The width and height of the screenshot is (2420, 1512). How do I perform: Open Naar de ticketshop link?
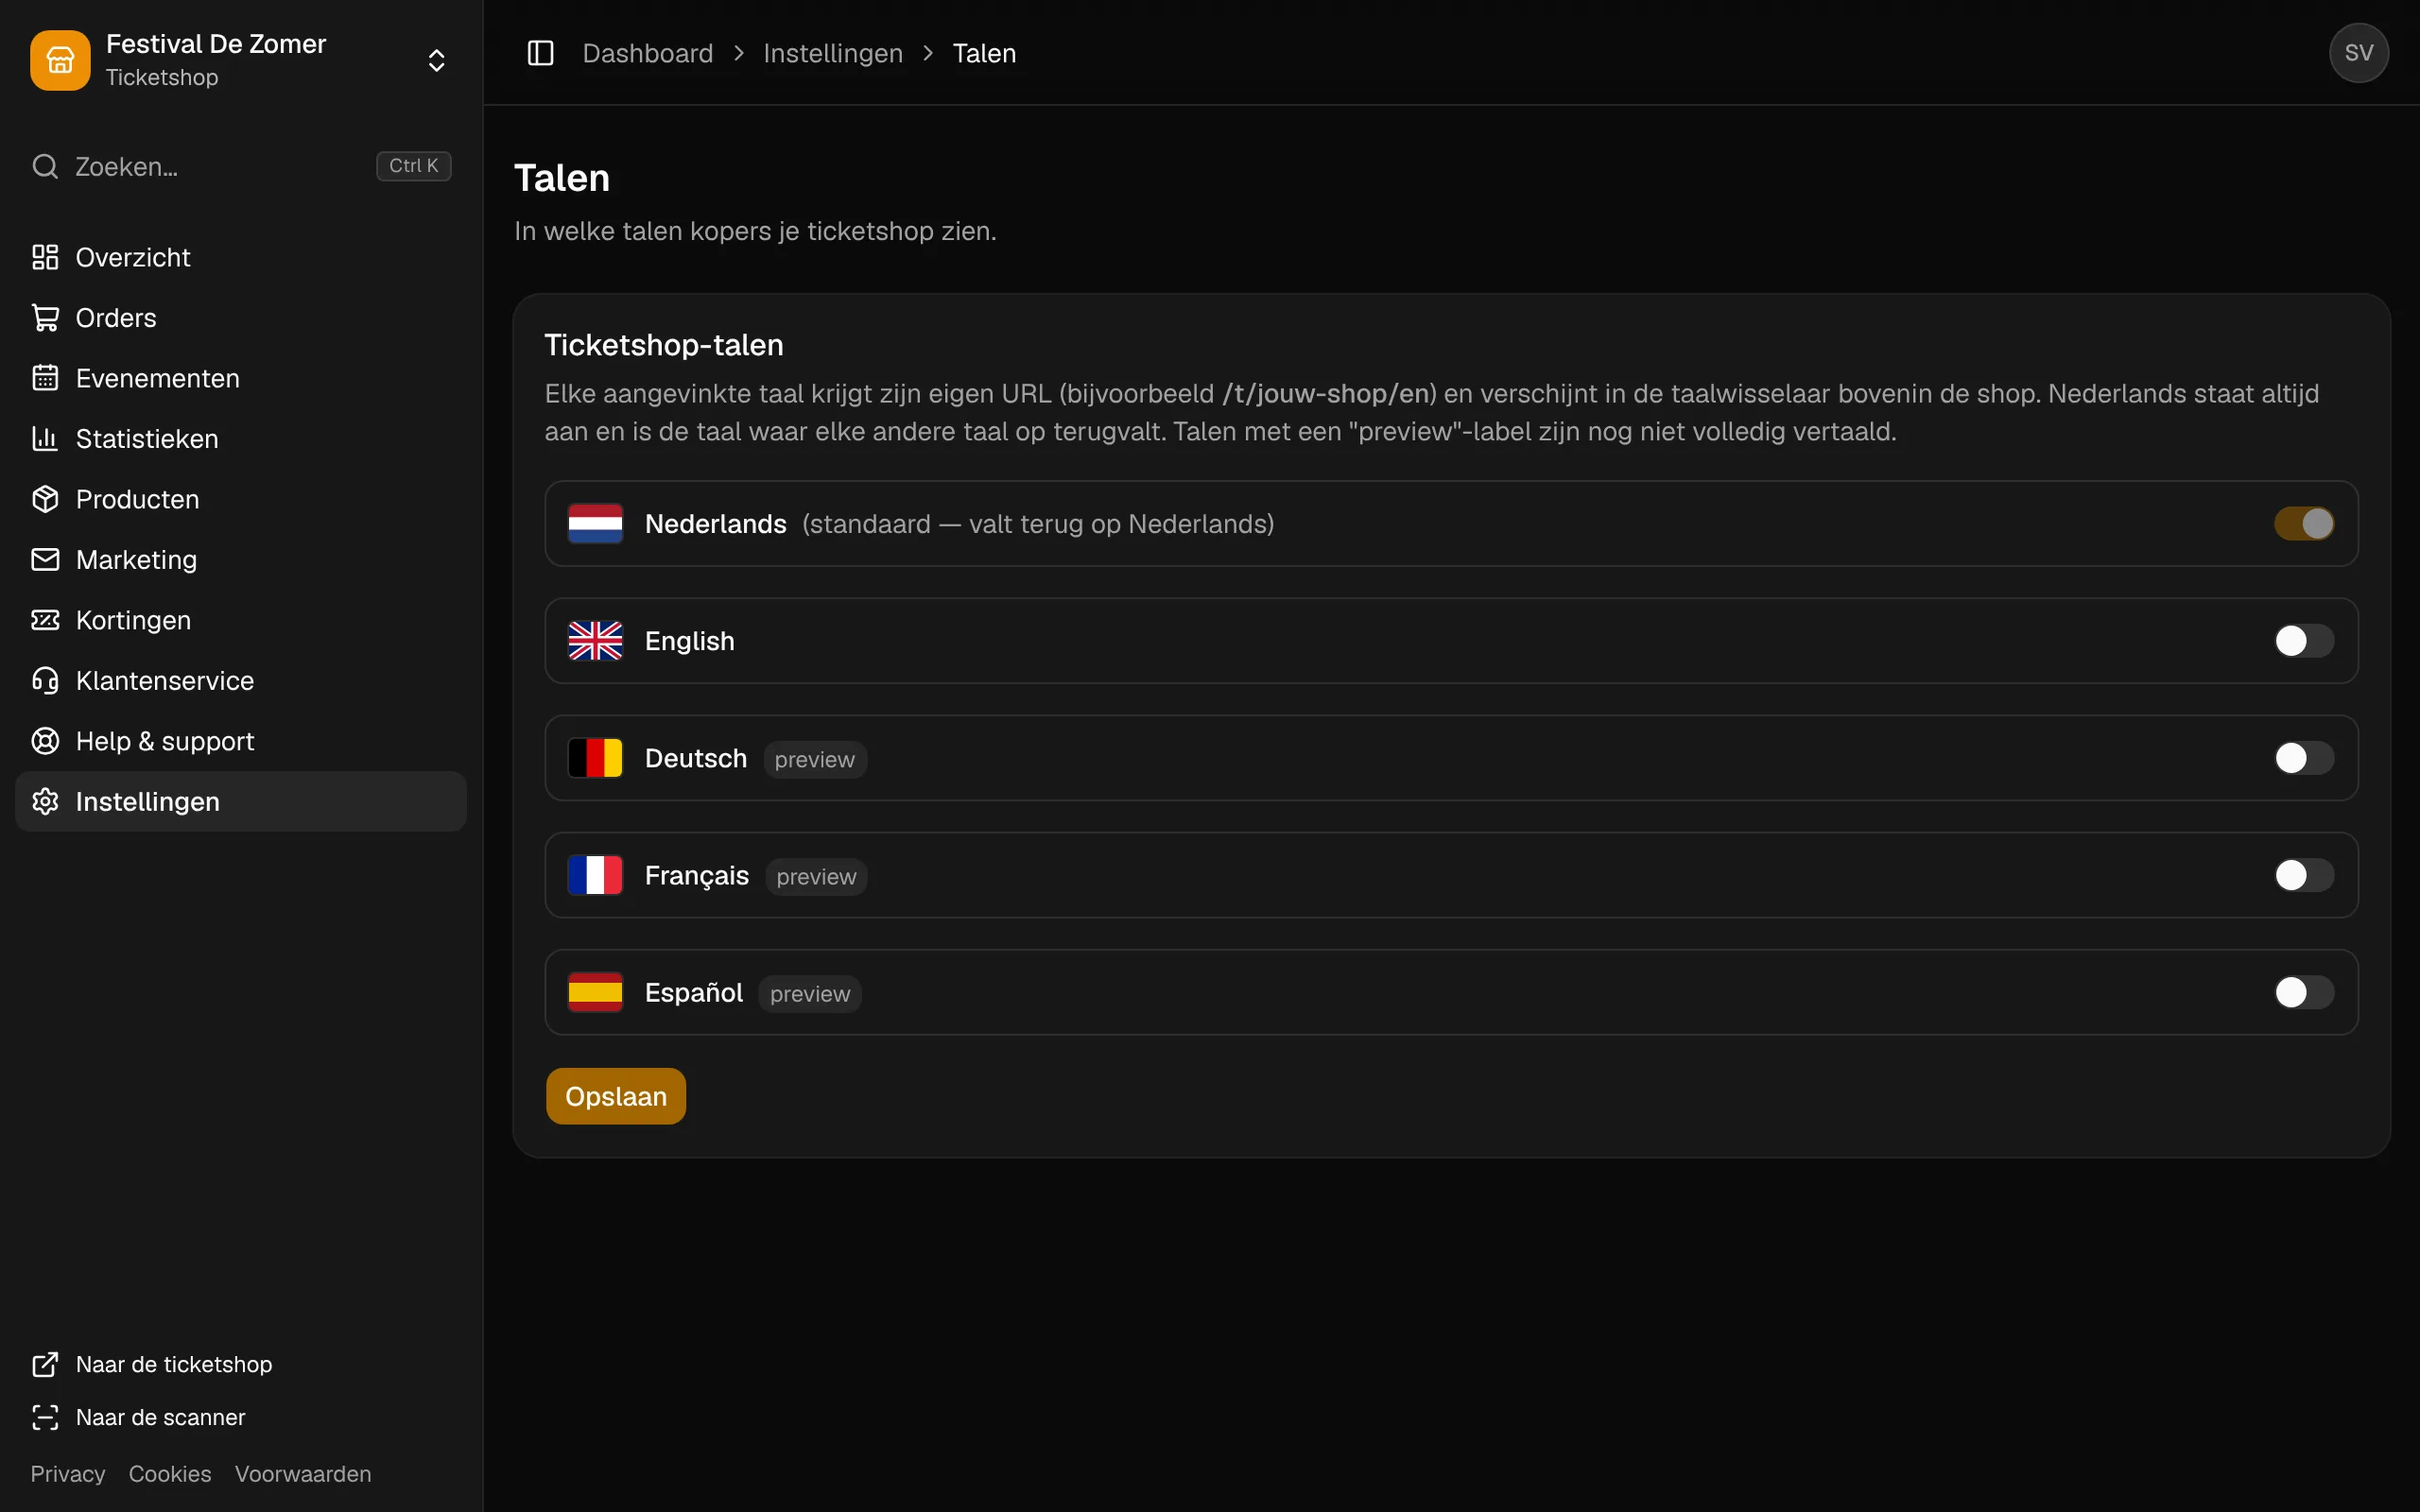pos(152,1364)
